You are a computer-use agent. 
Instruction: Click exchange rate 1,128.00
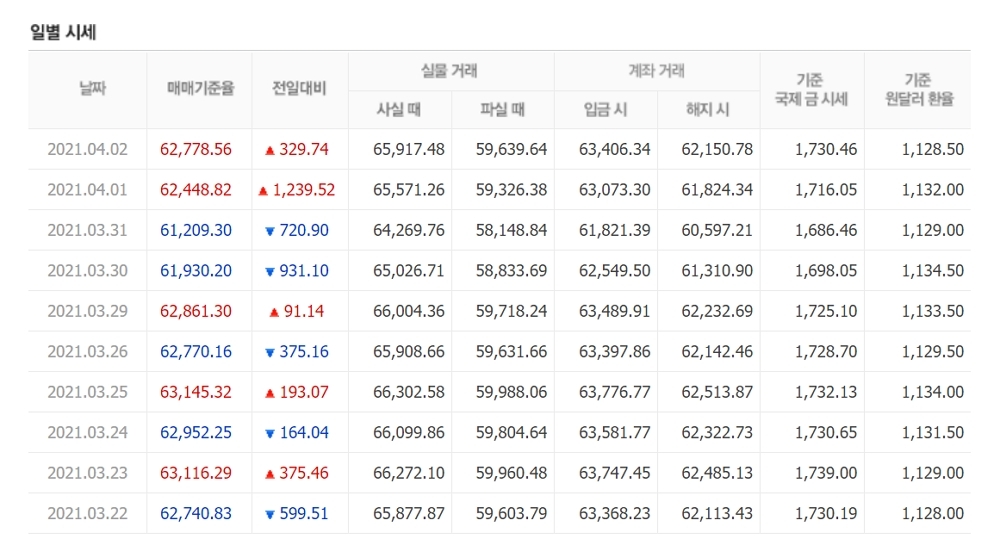tap(933, 514)
